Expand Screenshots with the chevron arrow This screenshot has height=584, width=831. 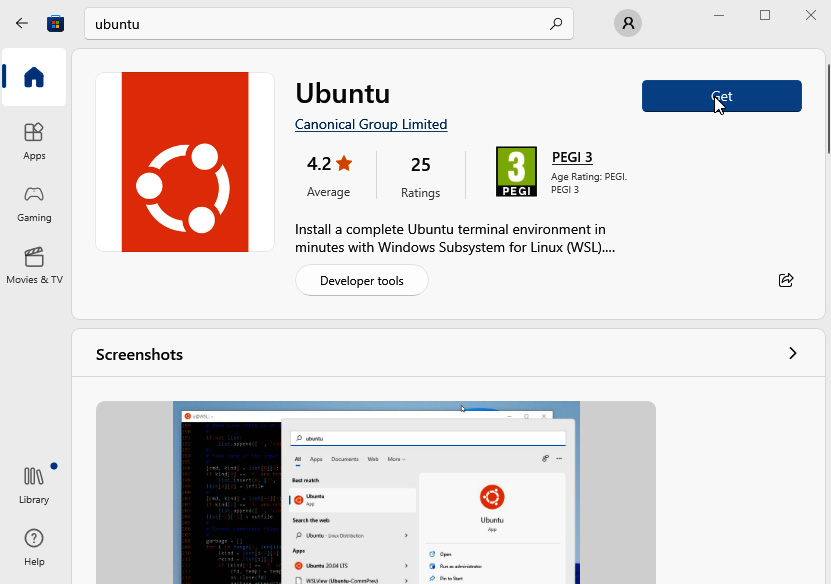click(792, 353)
